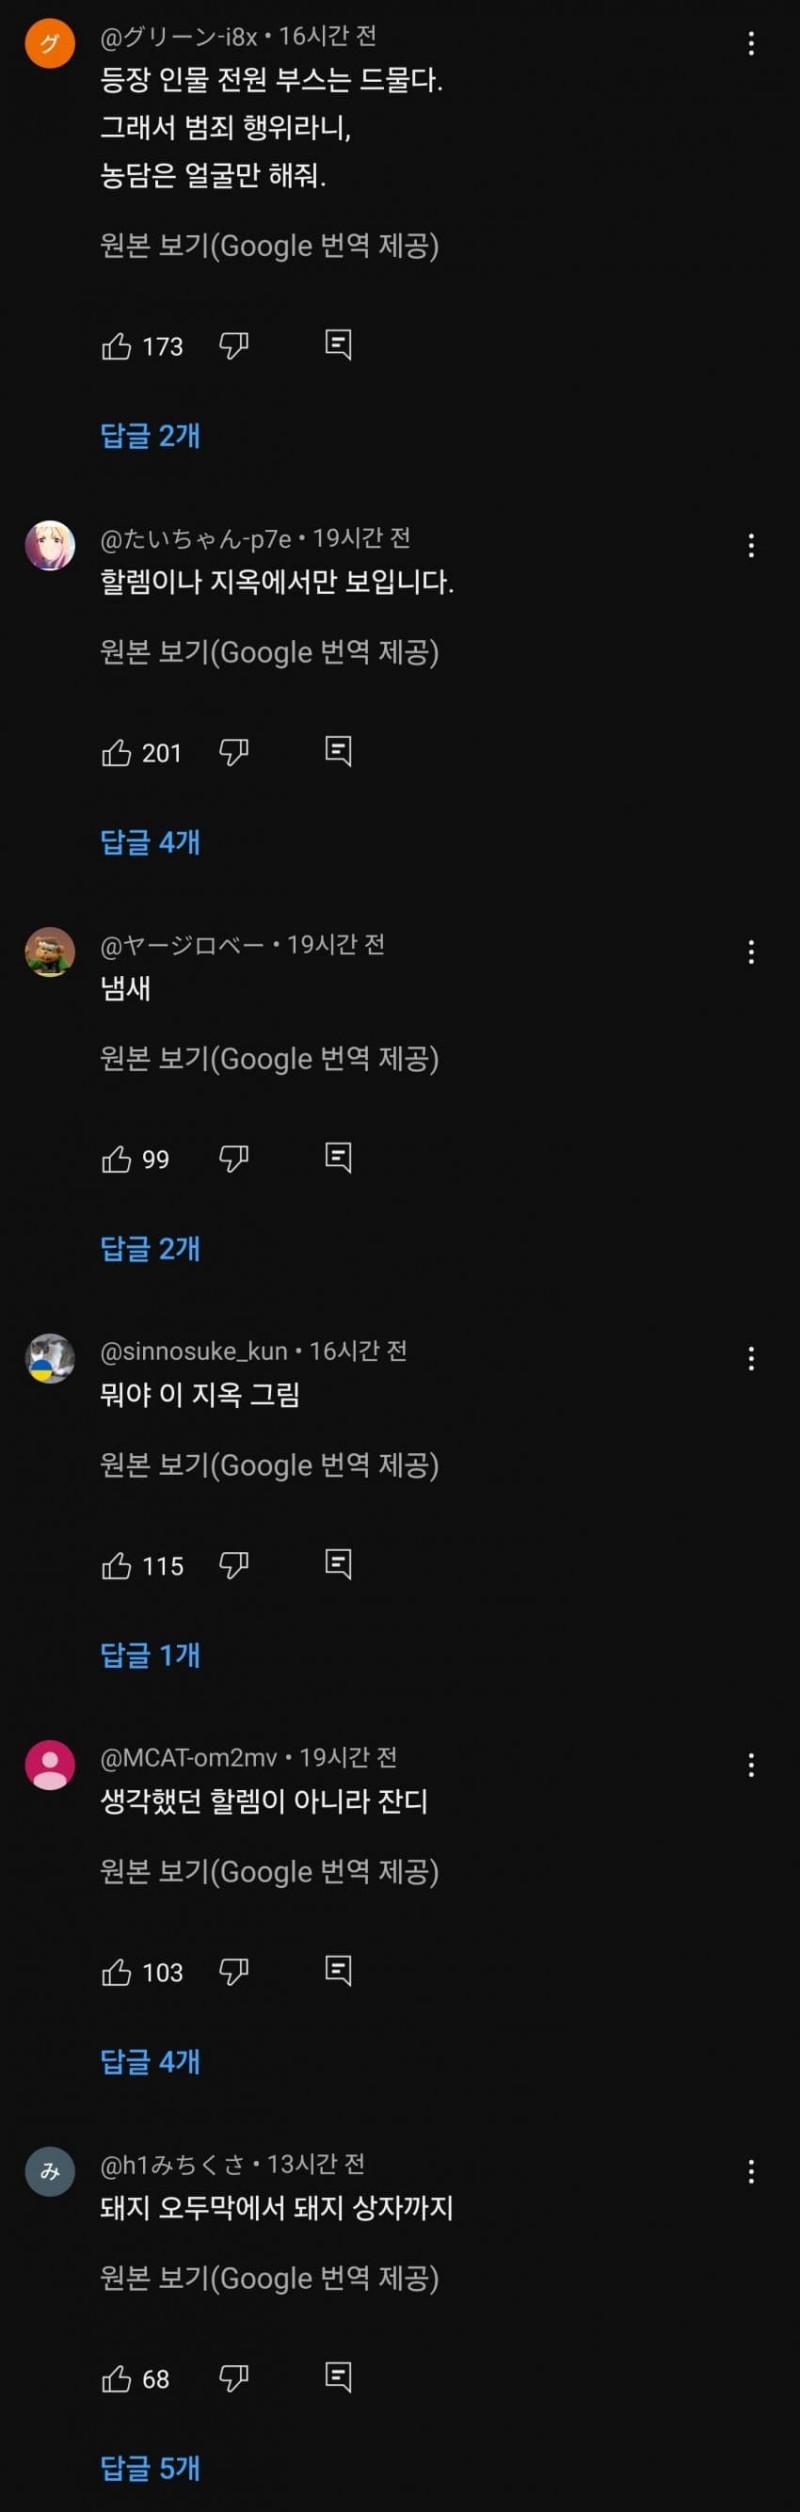Expand 답글 5개 under @h1みちくさ comment
The height and width of the screenshot is (2512, 800).
150,2468
